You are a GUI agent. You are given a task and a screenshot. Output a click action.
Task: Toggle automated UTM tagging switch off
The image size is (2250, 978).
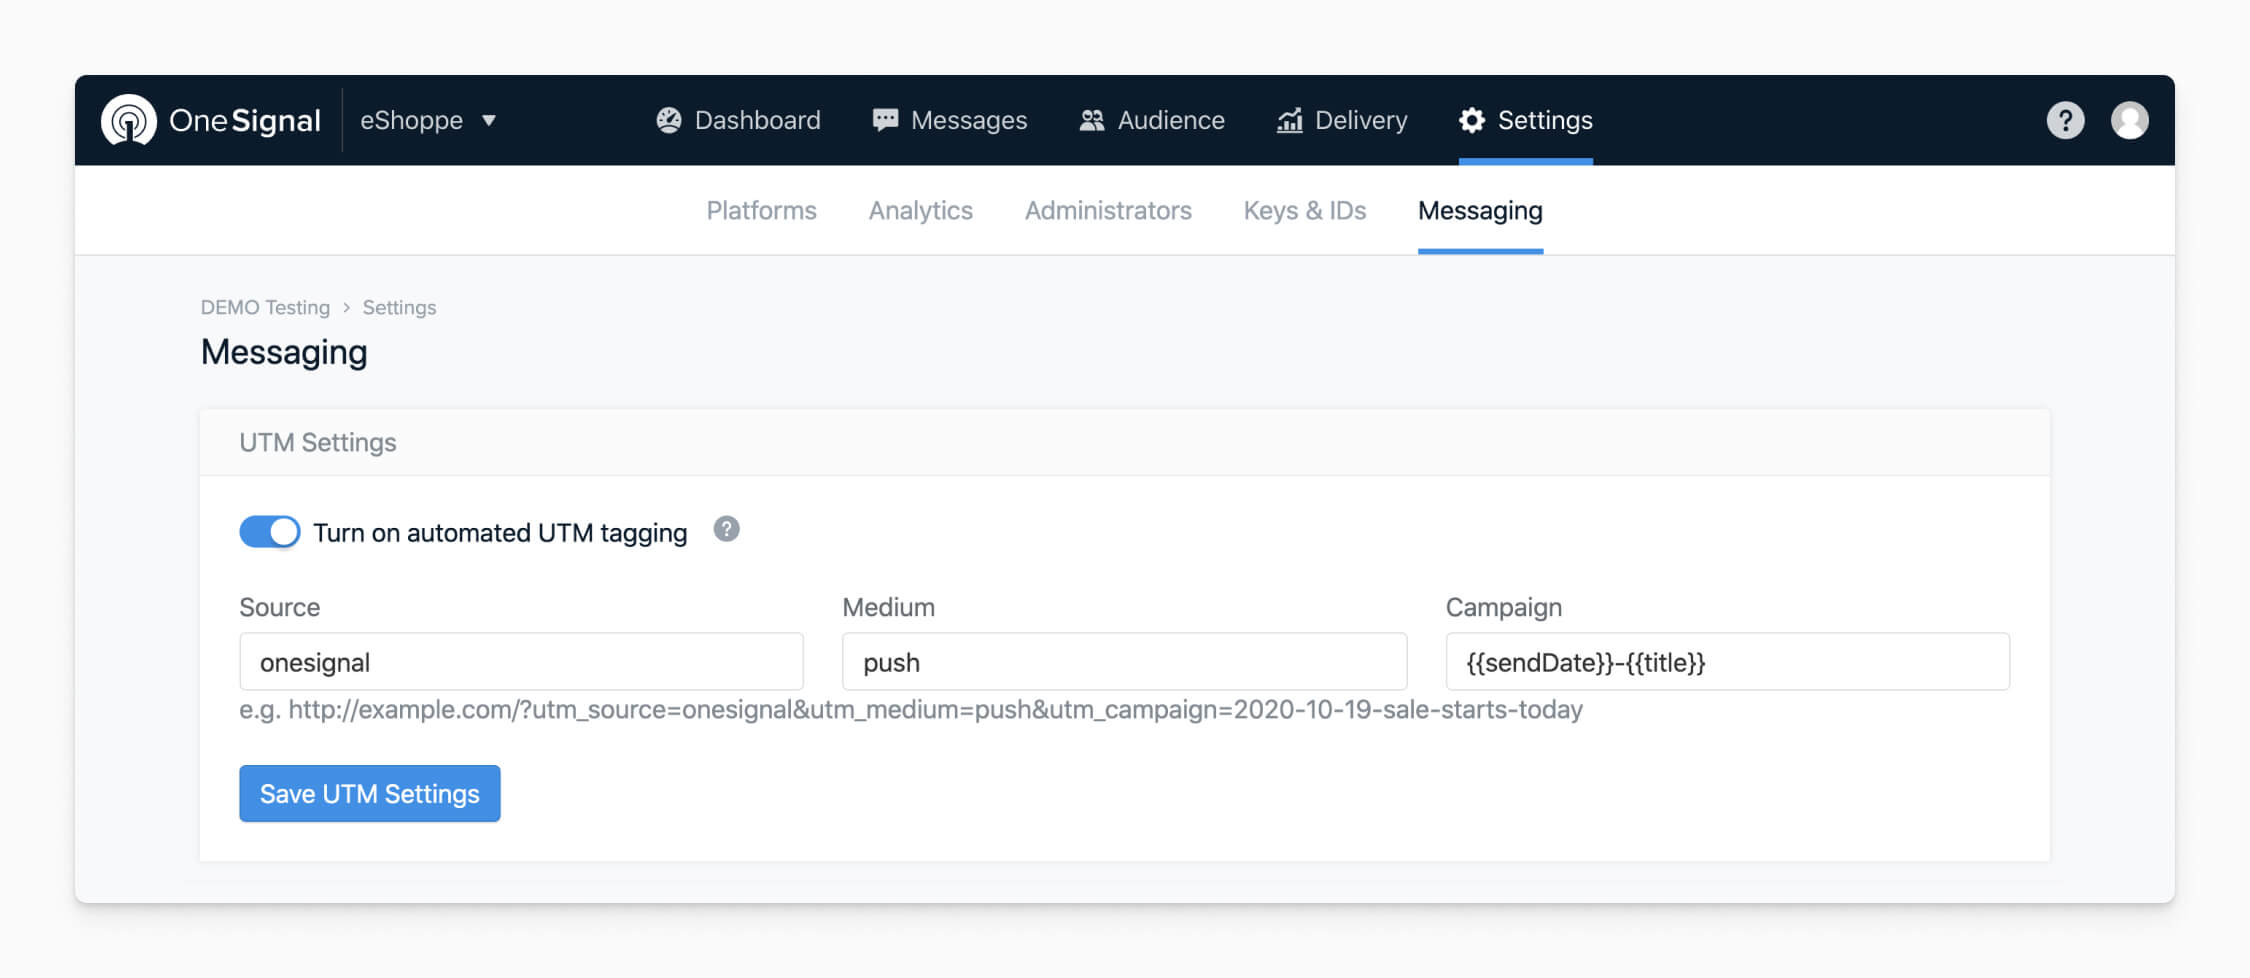coord(270,532)
